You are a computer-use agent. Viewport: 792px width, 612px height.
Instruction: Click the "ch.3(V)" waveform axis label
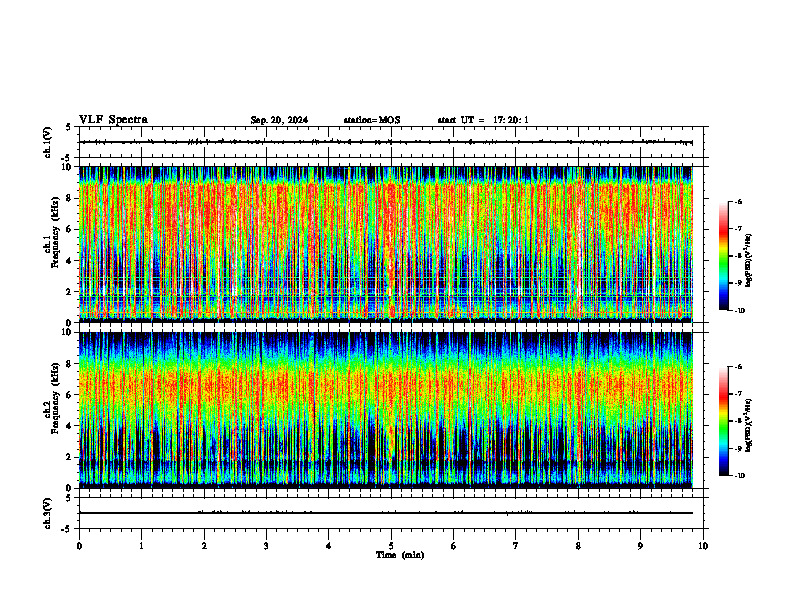pyautogui.click(x=48, y=513)
